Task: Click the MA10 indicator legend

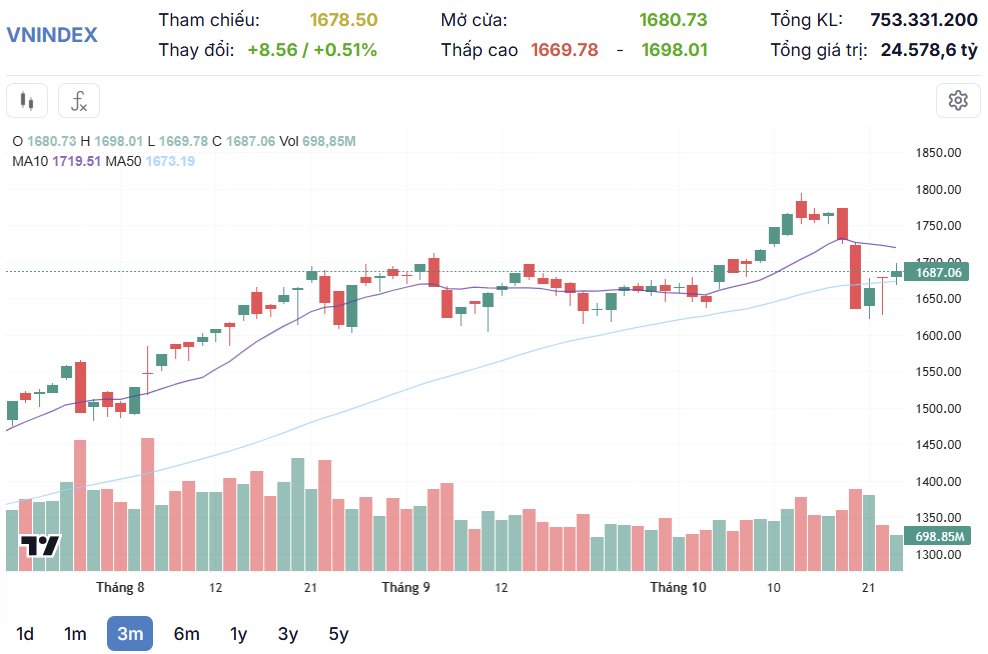Action: tap(56, 161)
